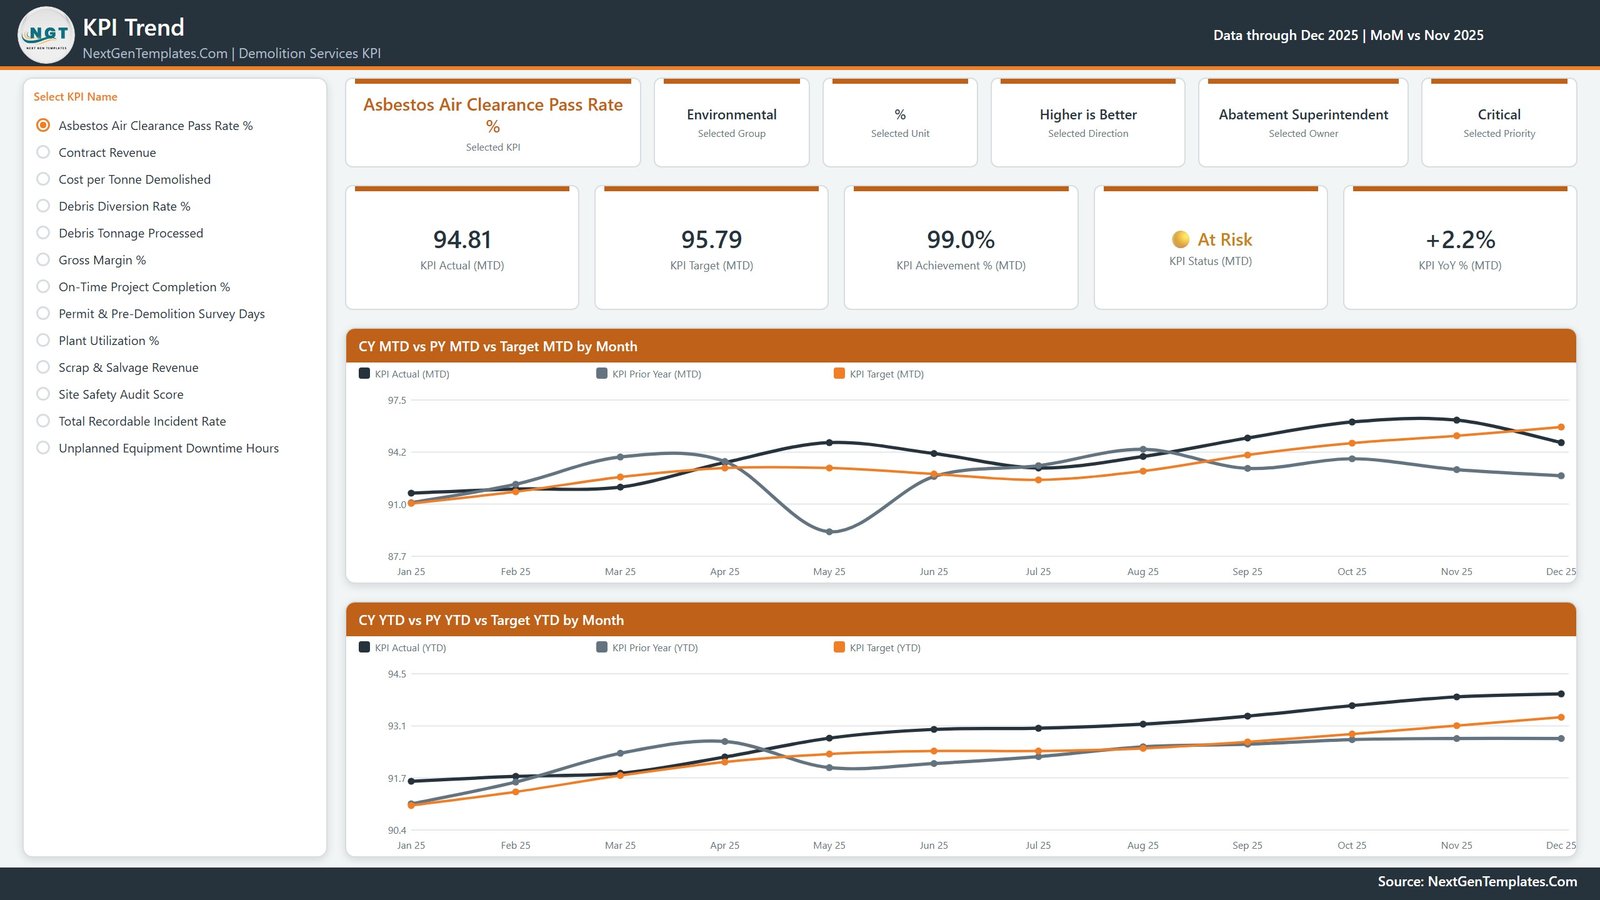
Task: Click the Higher is Better direction card
Action: coord(1088,123)
